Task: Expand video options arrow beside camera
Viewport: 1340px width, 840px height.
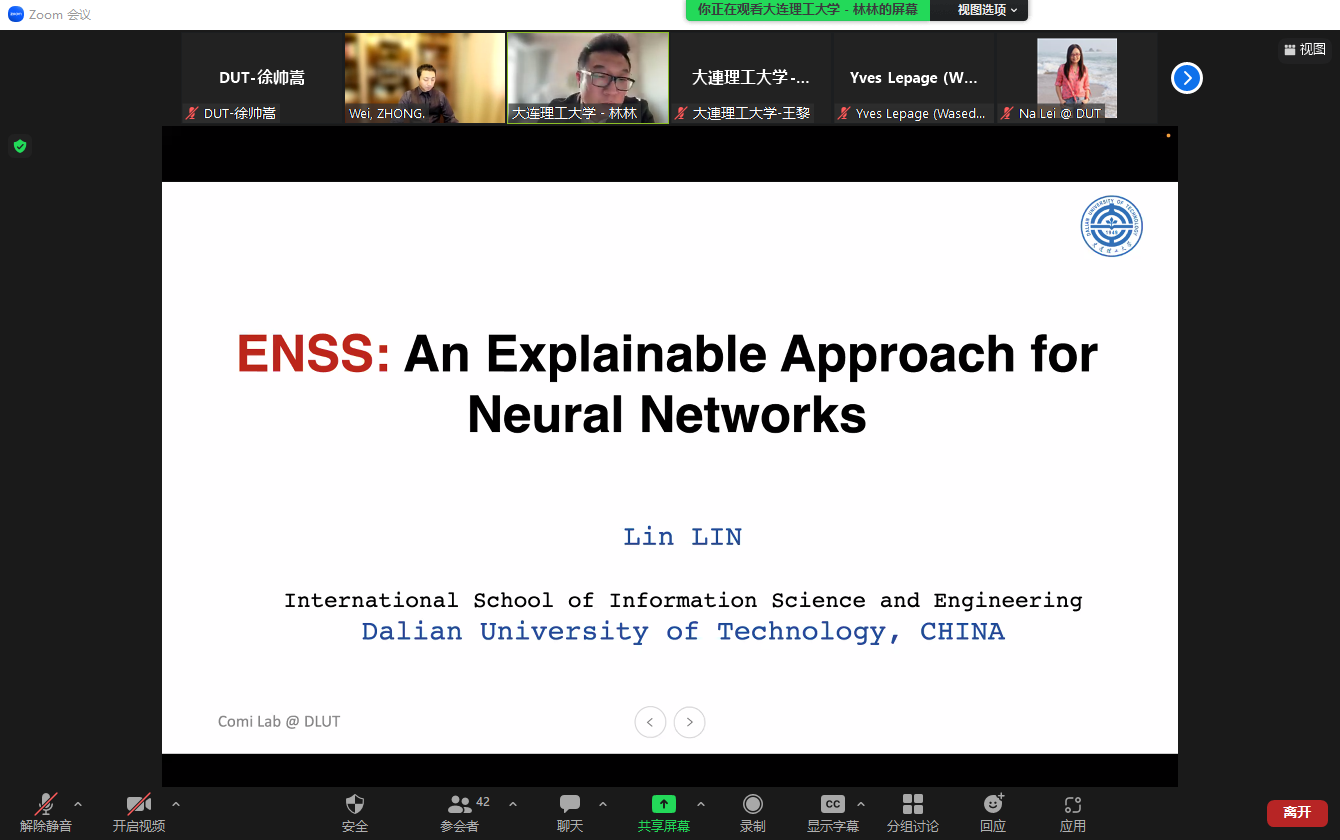Action: [x=176, y=804]
